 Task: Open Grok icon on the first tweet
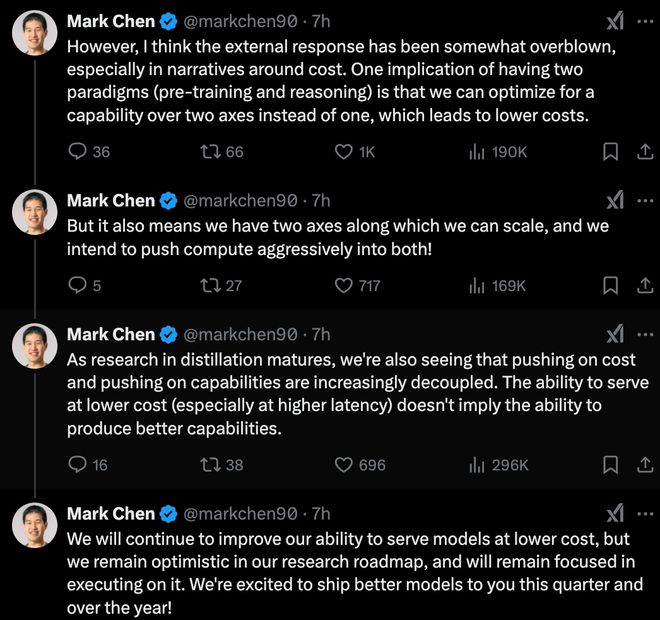pyautogui.click(x=615, y=21)
